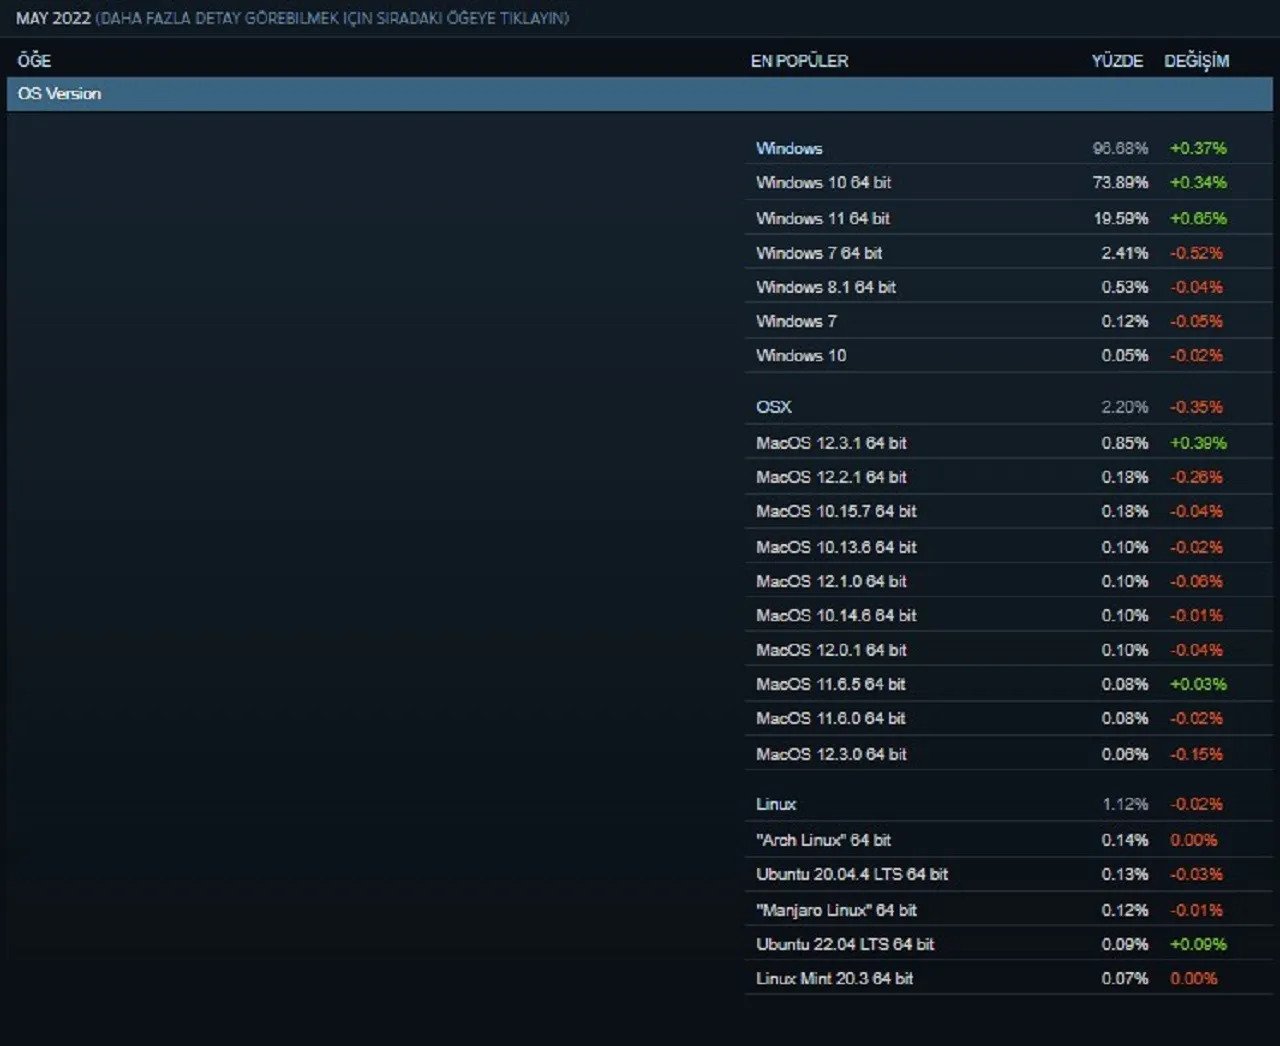Select MacOS 10.15.7 64 bit entry

tap(1008, 511)
